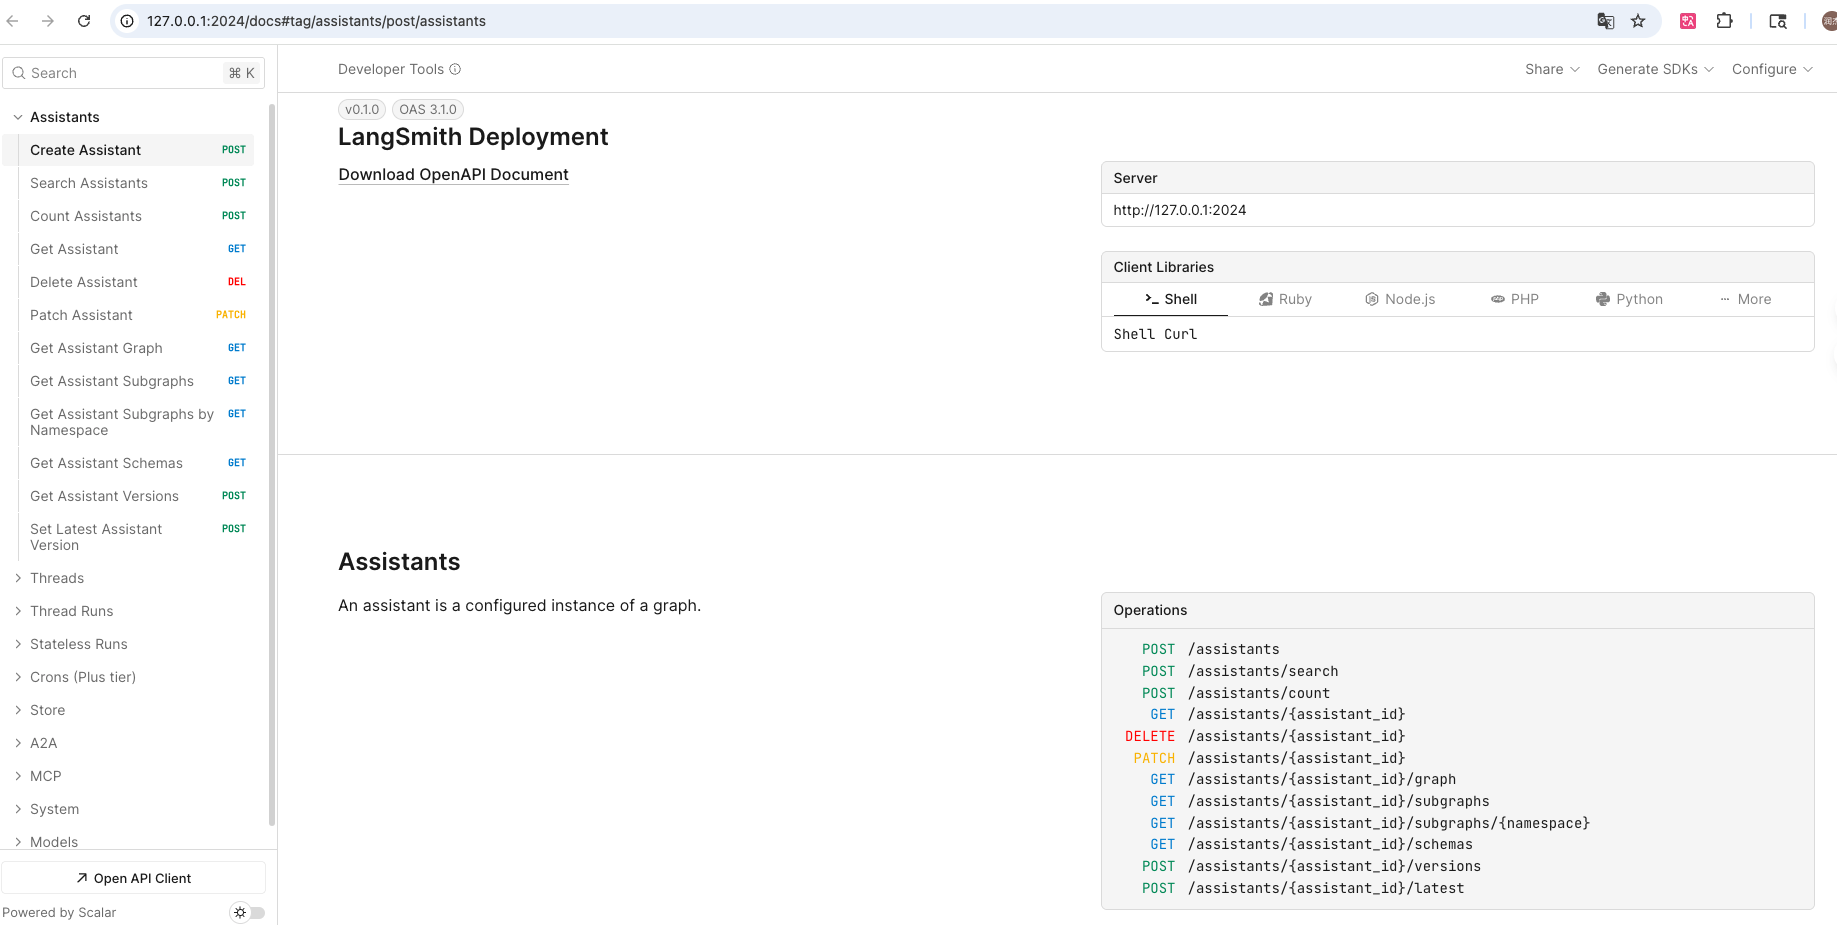Screen dimensions: 1837x925
Task: Expand the Thread Runs section
Action: (x=18, y=611)
